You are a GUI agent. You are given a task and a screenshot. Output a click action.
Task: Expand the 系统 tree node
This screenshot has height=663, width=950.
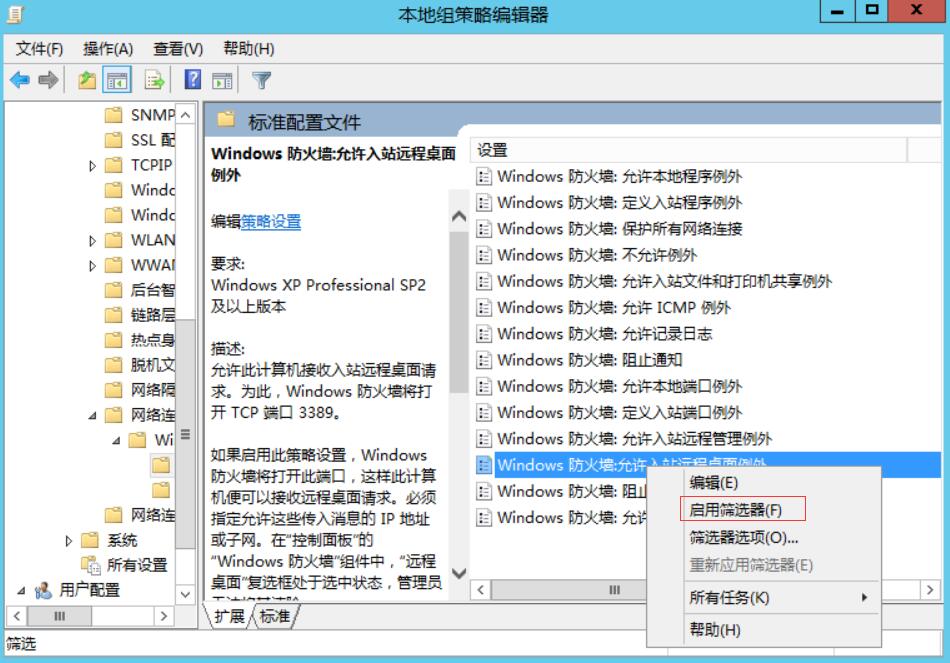(x=68, y=541)
